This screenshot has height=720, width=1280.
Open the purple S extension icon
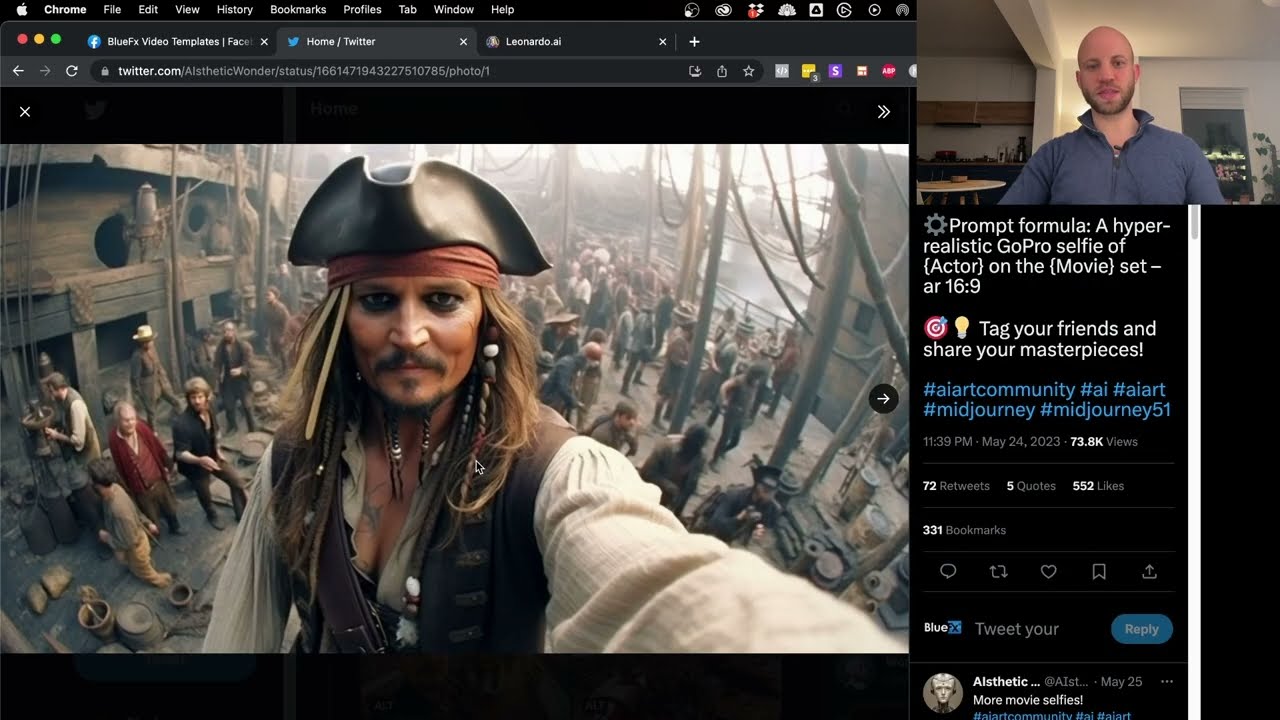[835, 71]
